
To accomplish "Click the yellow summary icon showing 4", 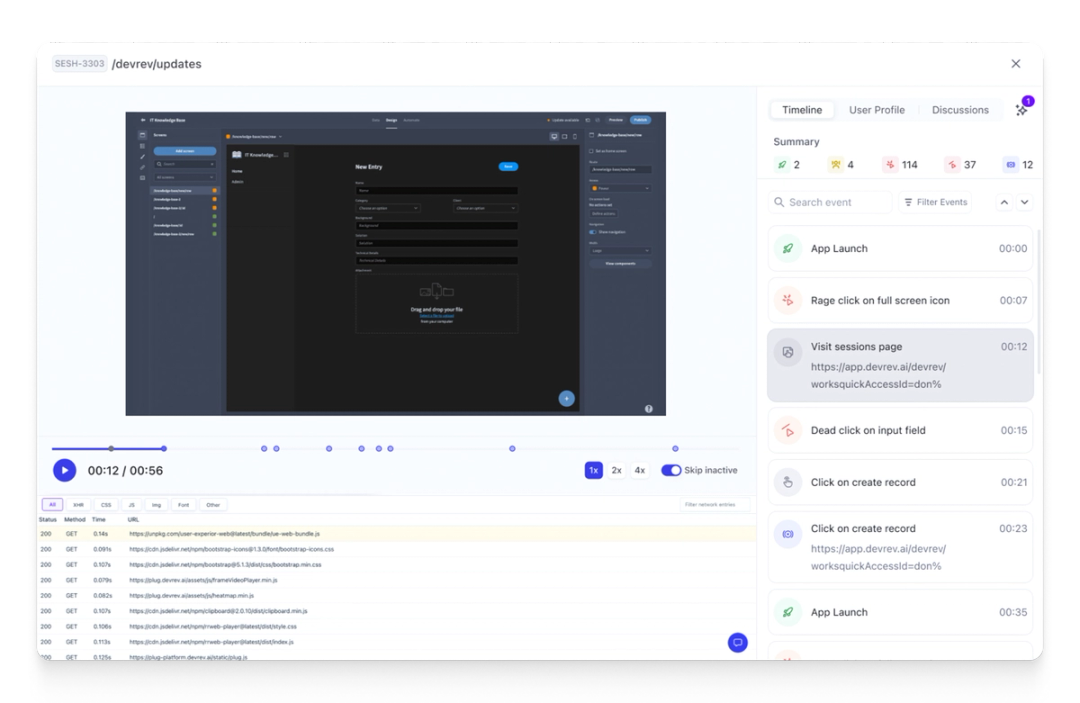I will click(835, 165).
